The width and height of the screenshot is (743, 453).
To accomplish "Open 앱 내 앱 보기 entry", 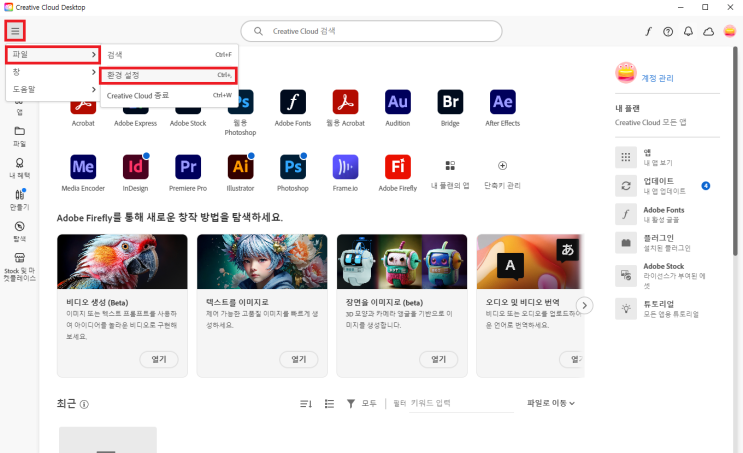I will coord(666,157).
